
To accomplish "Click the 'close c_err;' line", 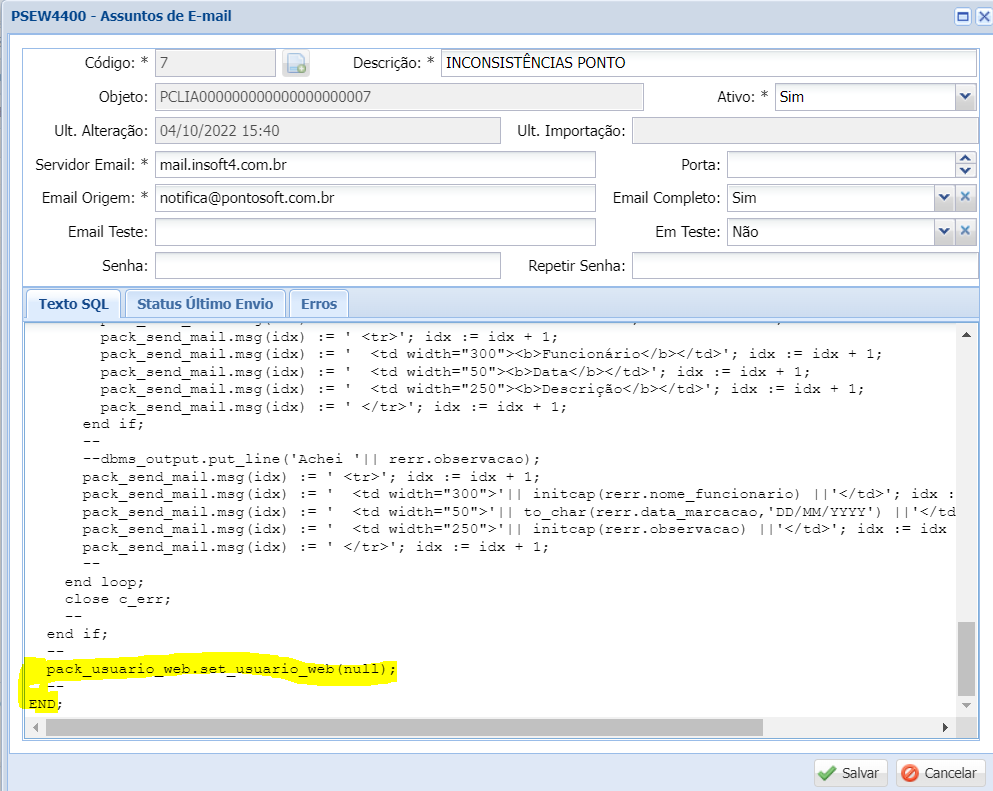I will pos(118,599).
